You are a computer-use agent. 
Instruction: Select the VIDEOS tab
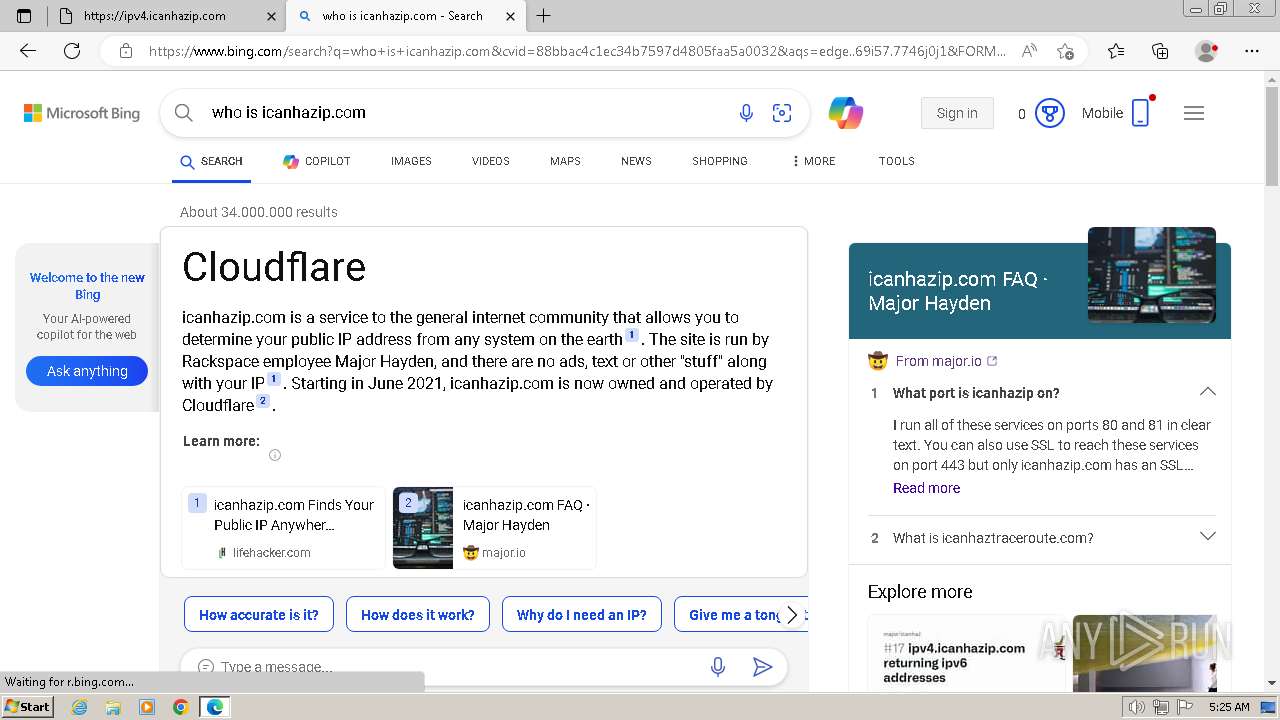point(491,161)
